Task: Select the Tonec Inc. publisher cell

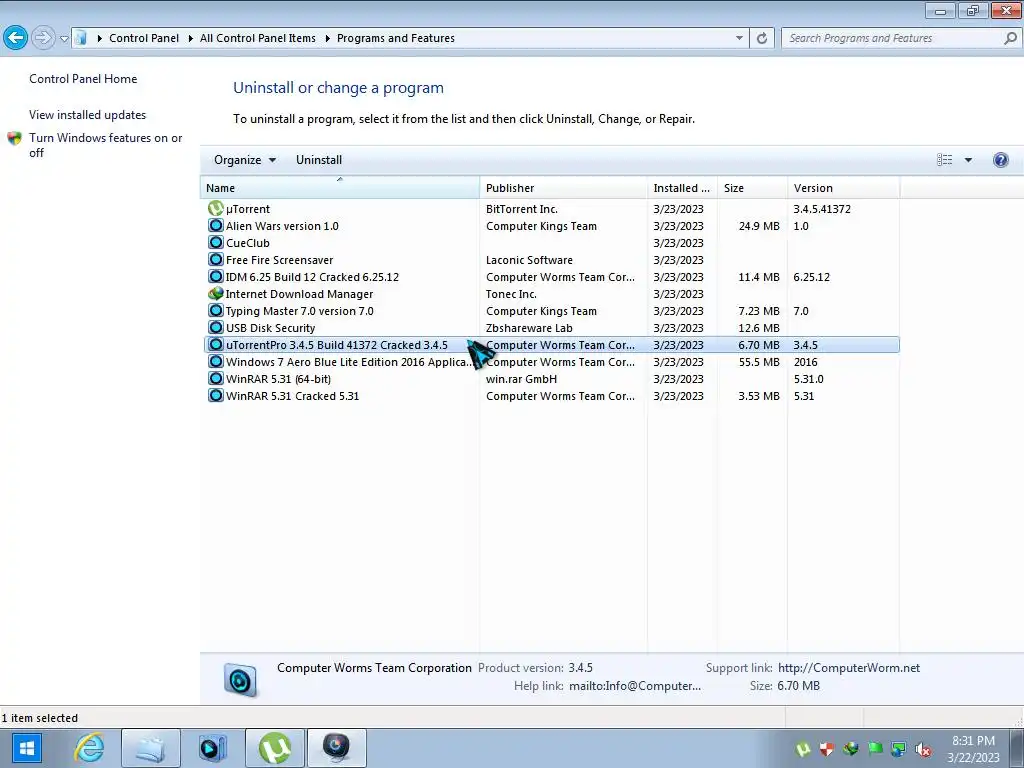Action: 511,294
